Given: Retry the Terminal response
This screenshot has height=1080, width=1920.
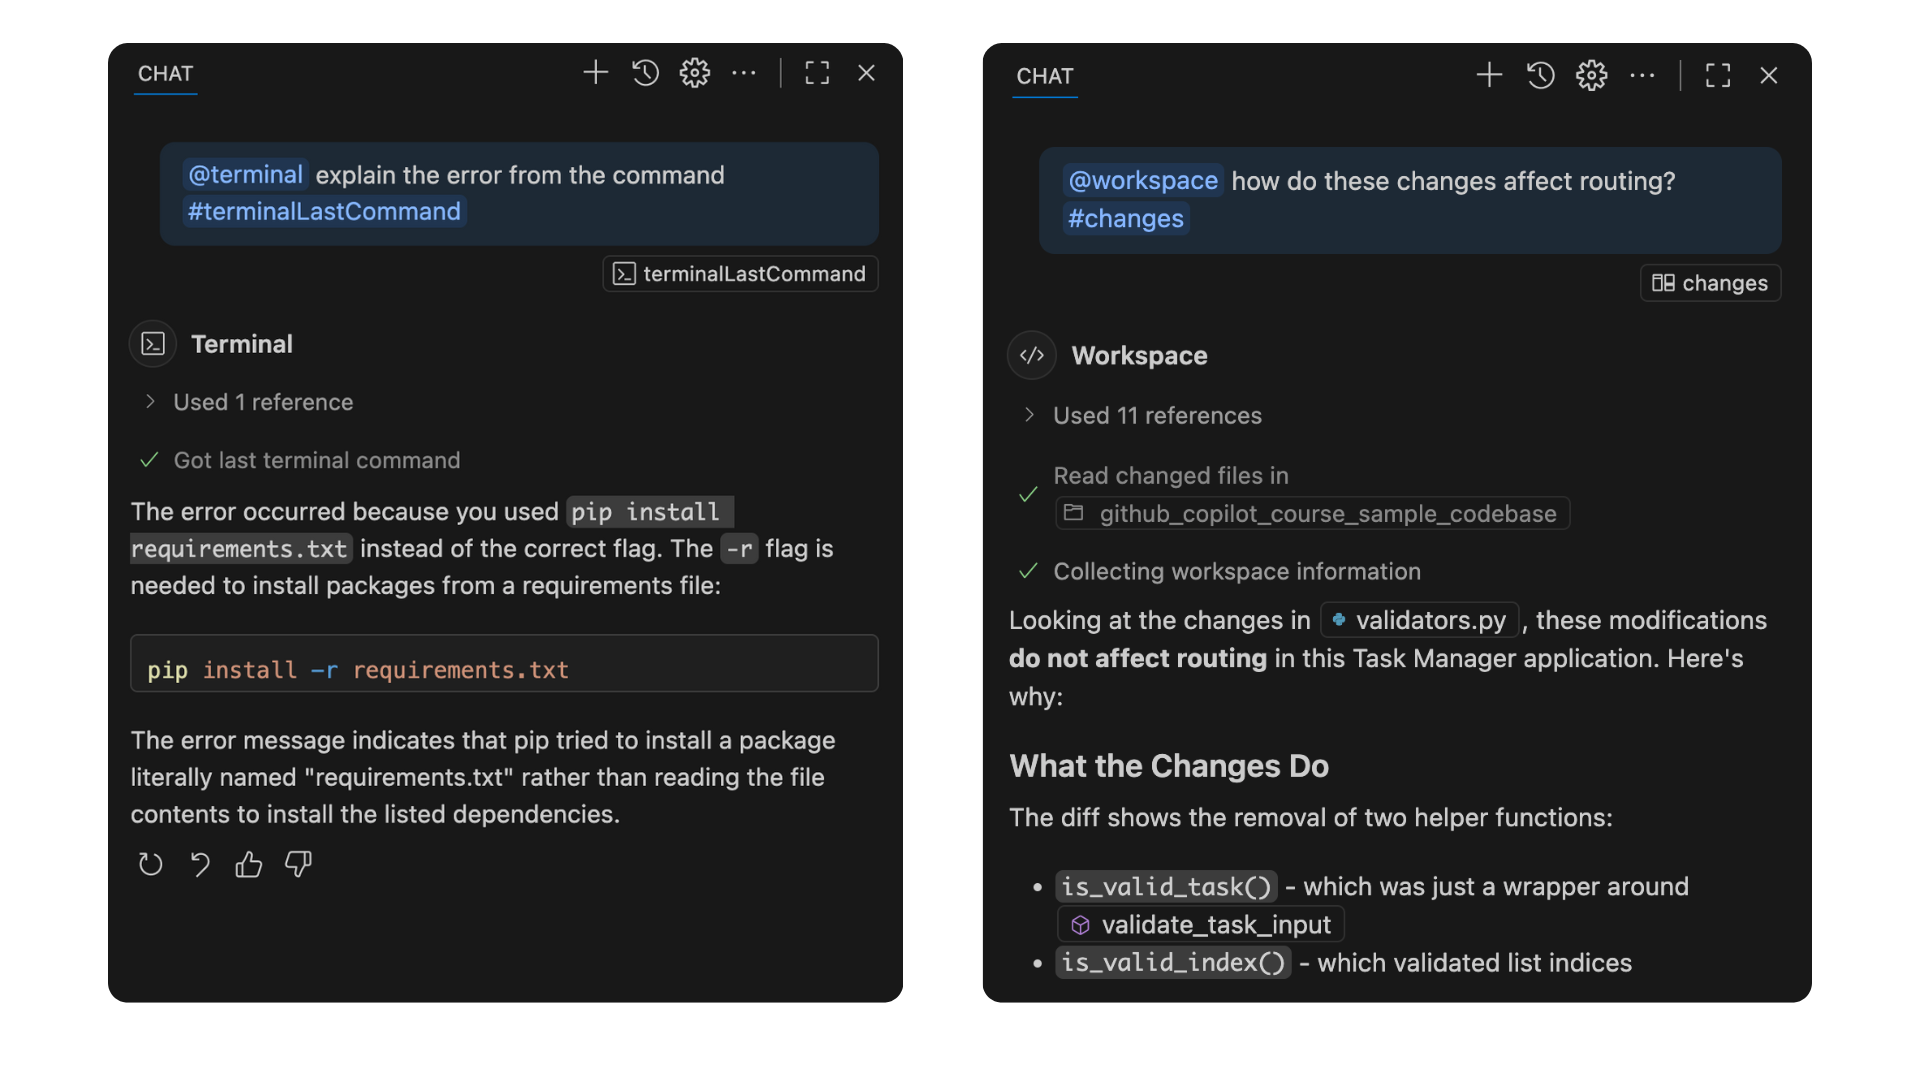Looking at the screenshot, I should [151, 864].
